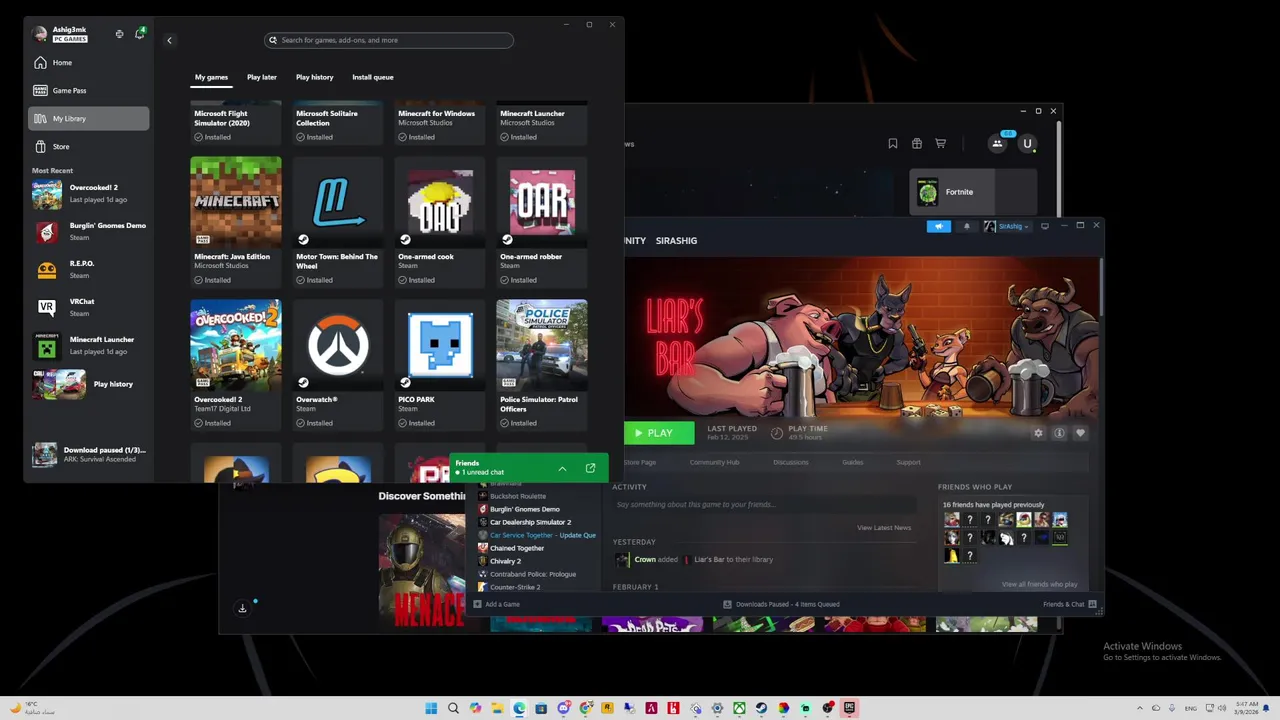Click Steam announcements megaphone button
Screen dimensions: 1280x720
pos(938,226)
